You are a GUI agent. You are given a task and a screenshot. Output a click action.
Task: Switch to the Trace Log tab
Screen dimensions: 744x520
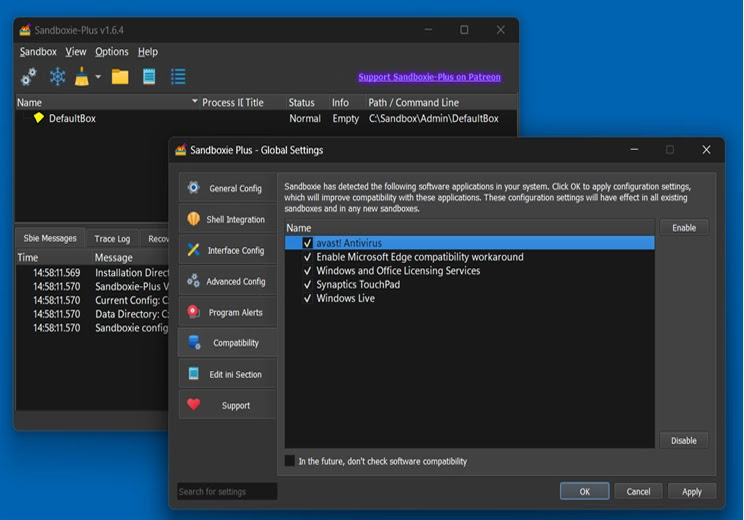point(112,239)
